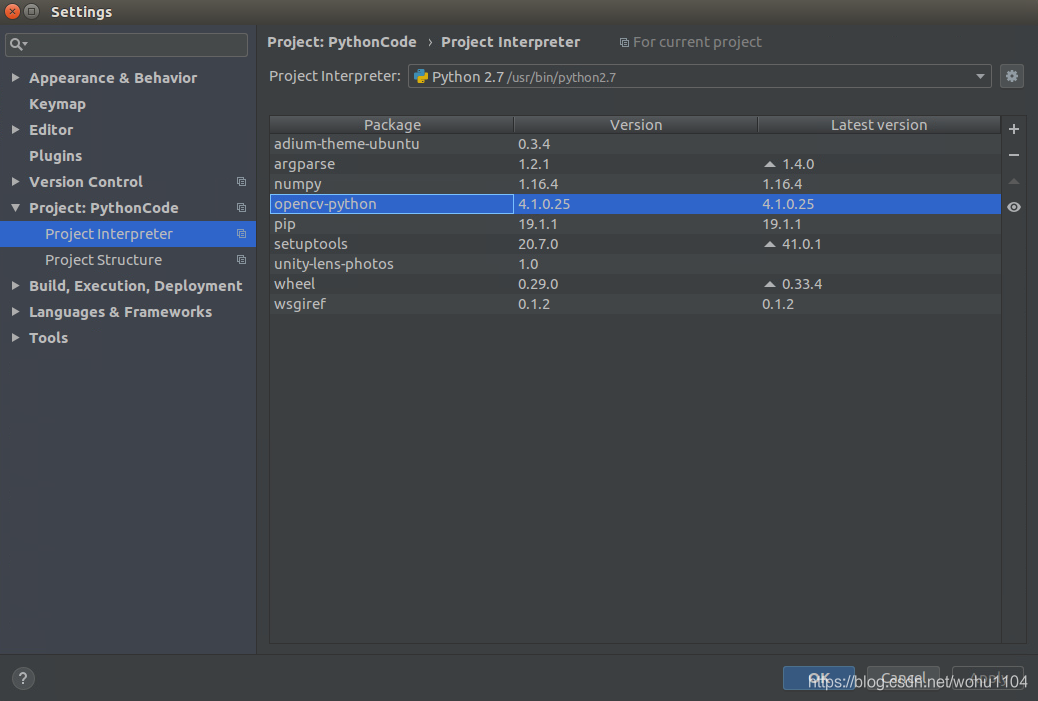The width and height of the screenshot is (1038, 701).
Task: Click the search magnifier icon
Action: point(18,44)
